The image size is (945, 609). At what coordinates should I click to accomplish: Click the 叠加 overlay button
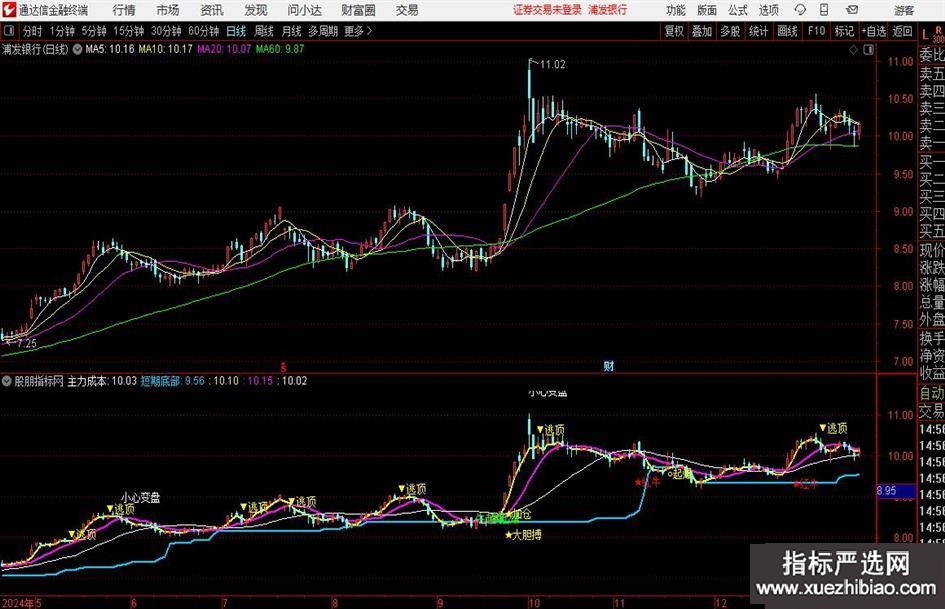[702, 31]
